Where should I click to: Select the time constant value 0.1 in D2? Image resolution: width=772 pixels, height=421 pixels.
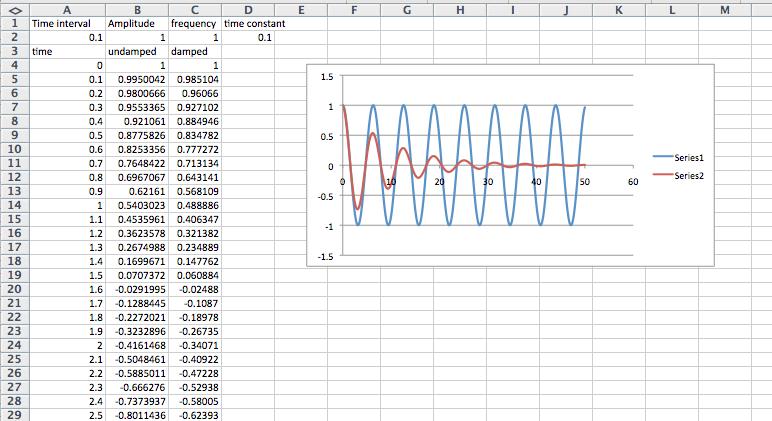(248, 37)
